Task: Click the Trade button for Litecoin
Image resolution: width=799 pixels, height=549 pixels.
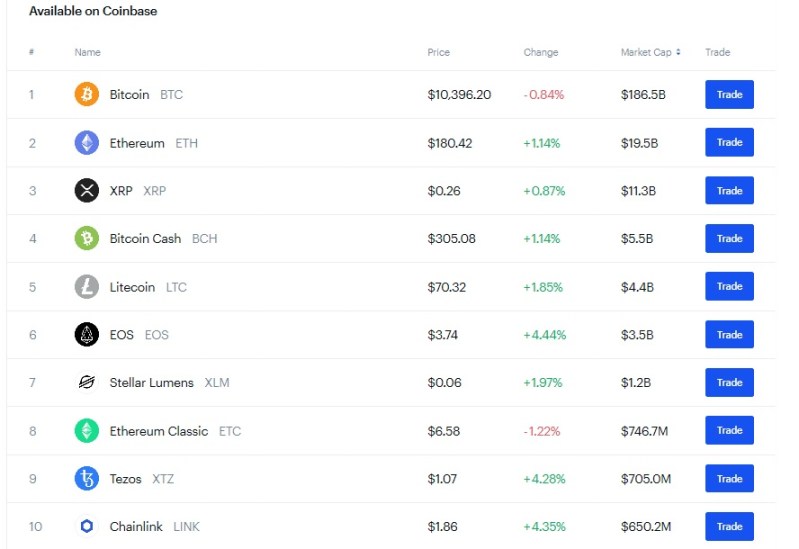Action: (729, 286)
